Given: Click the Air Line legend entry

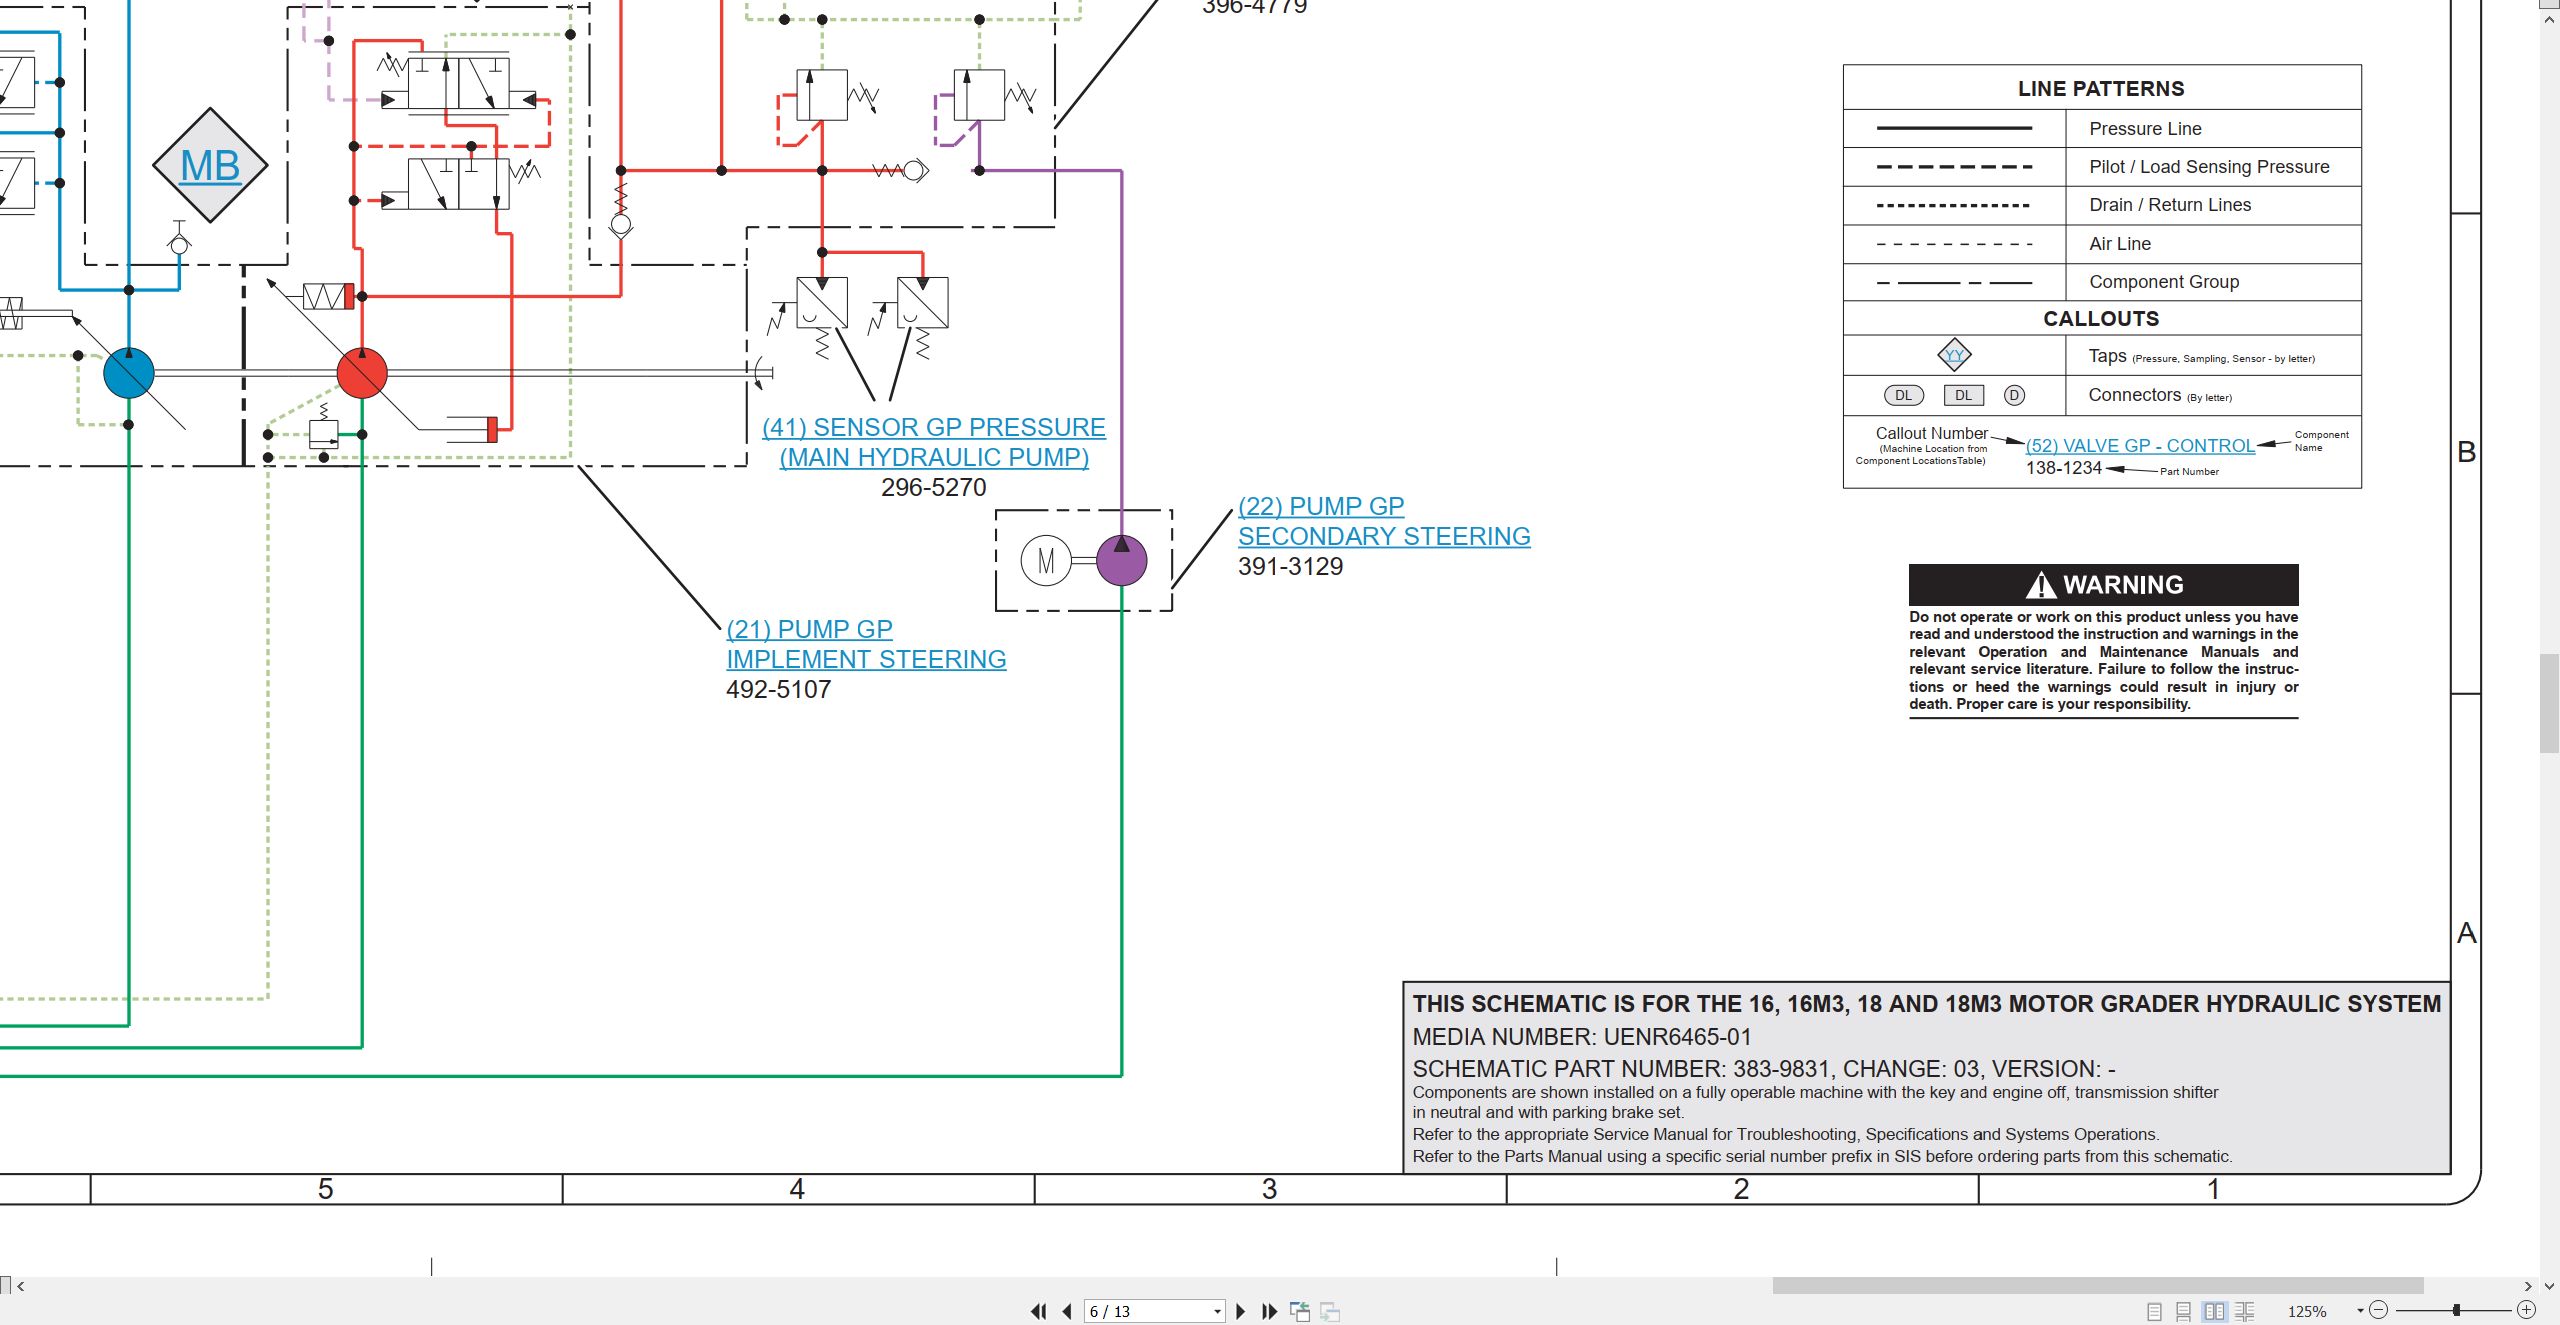Looking at the screenshot, I should click(x=2120, y=243).
